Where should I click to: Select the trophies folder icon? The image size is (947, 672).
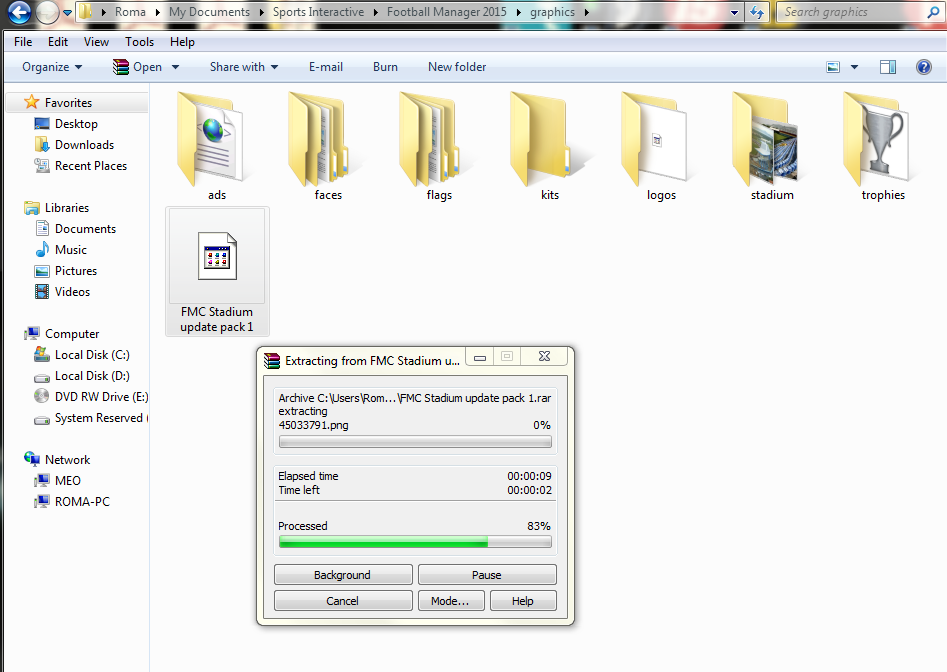[877, 140]
